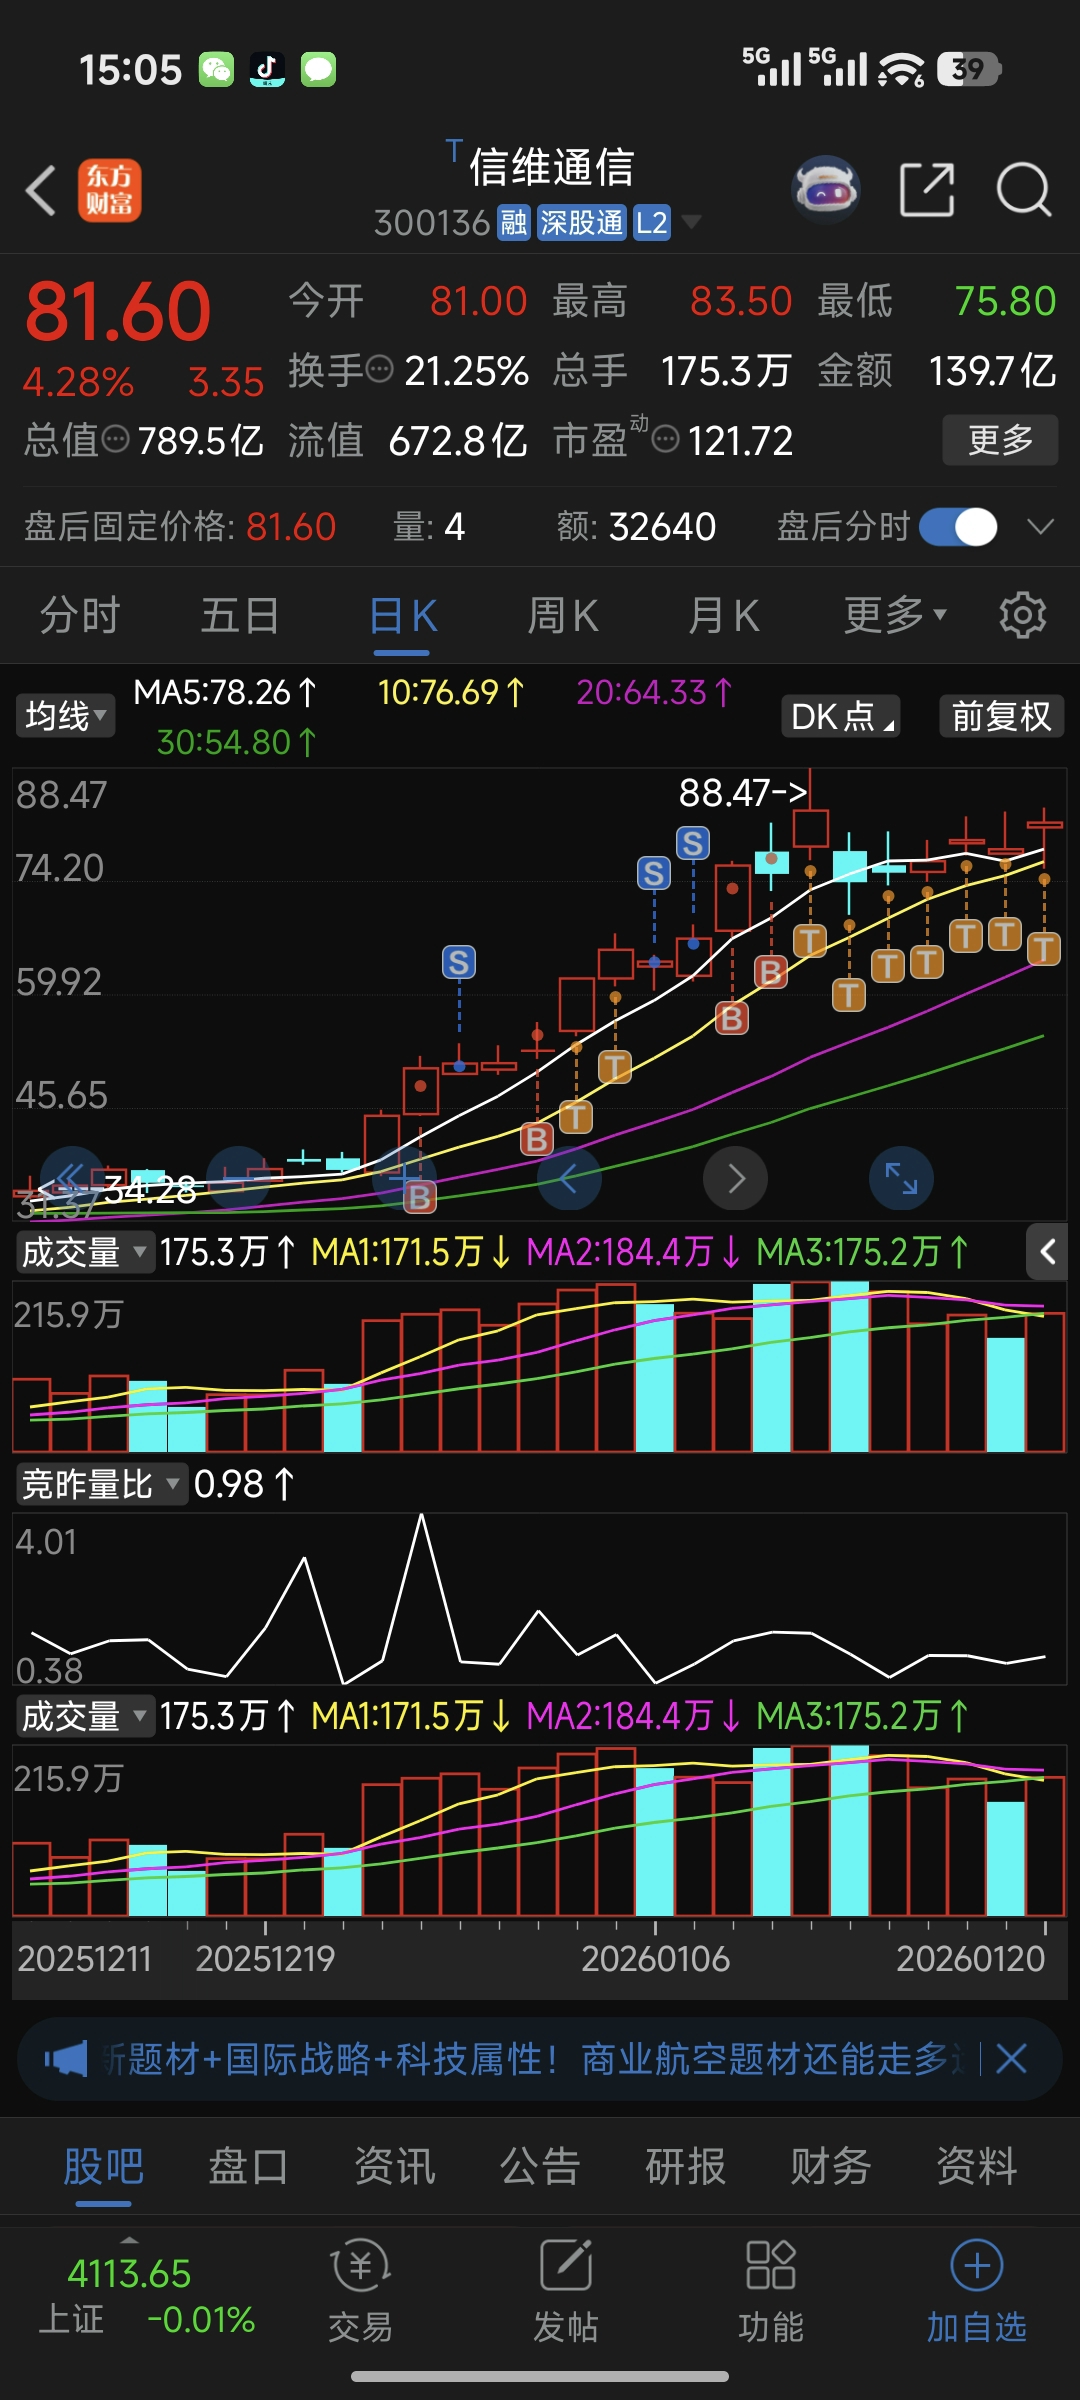Tap the chart scroll-left circle arrow
This screenshot has height=2400, width=1080.
[x=569, y=1178]
